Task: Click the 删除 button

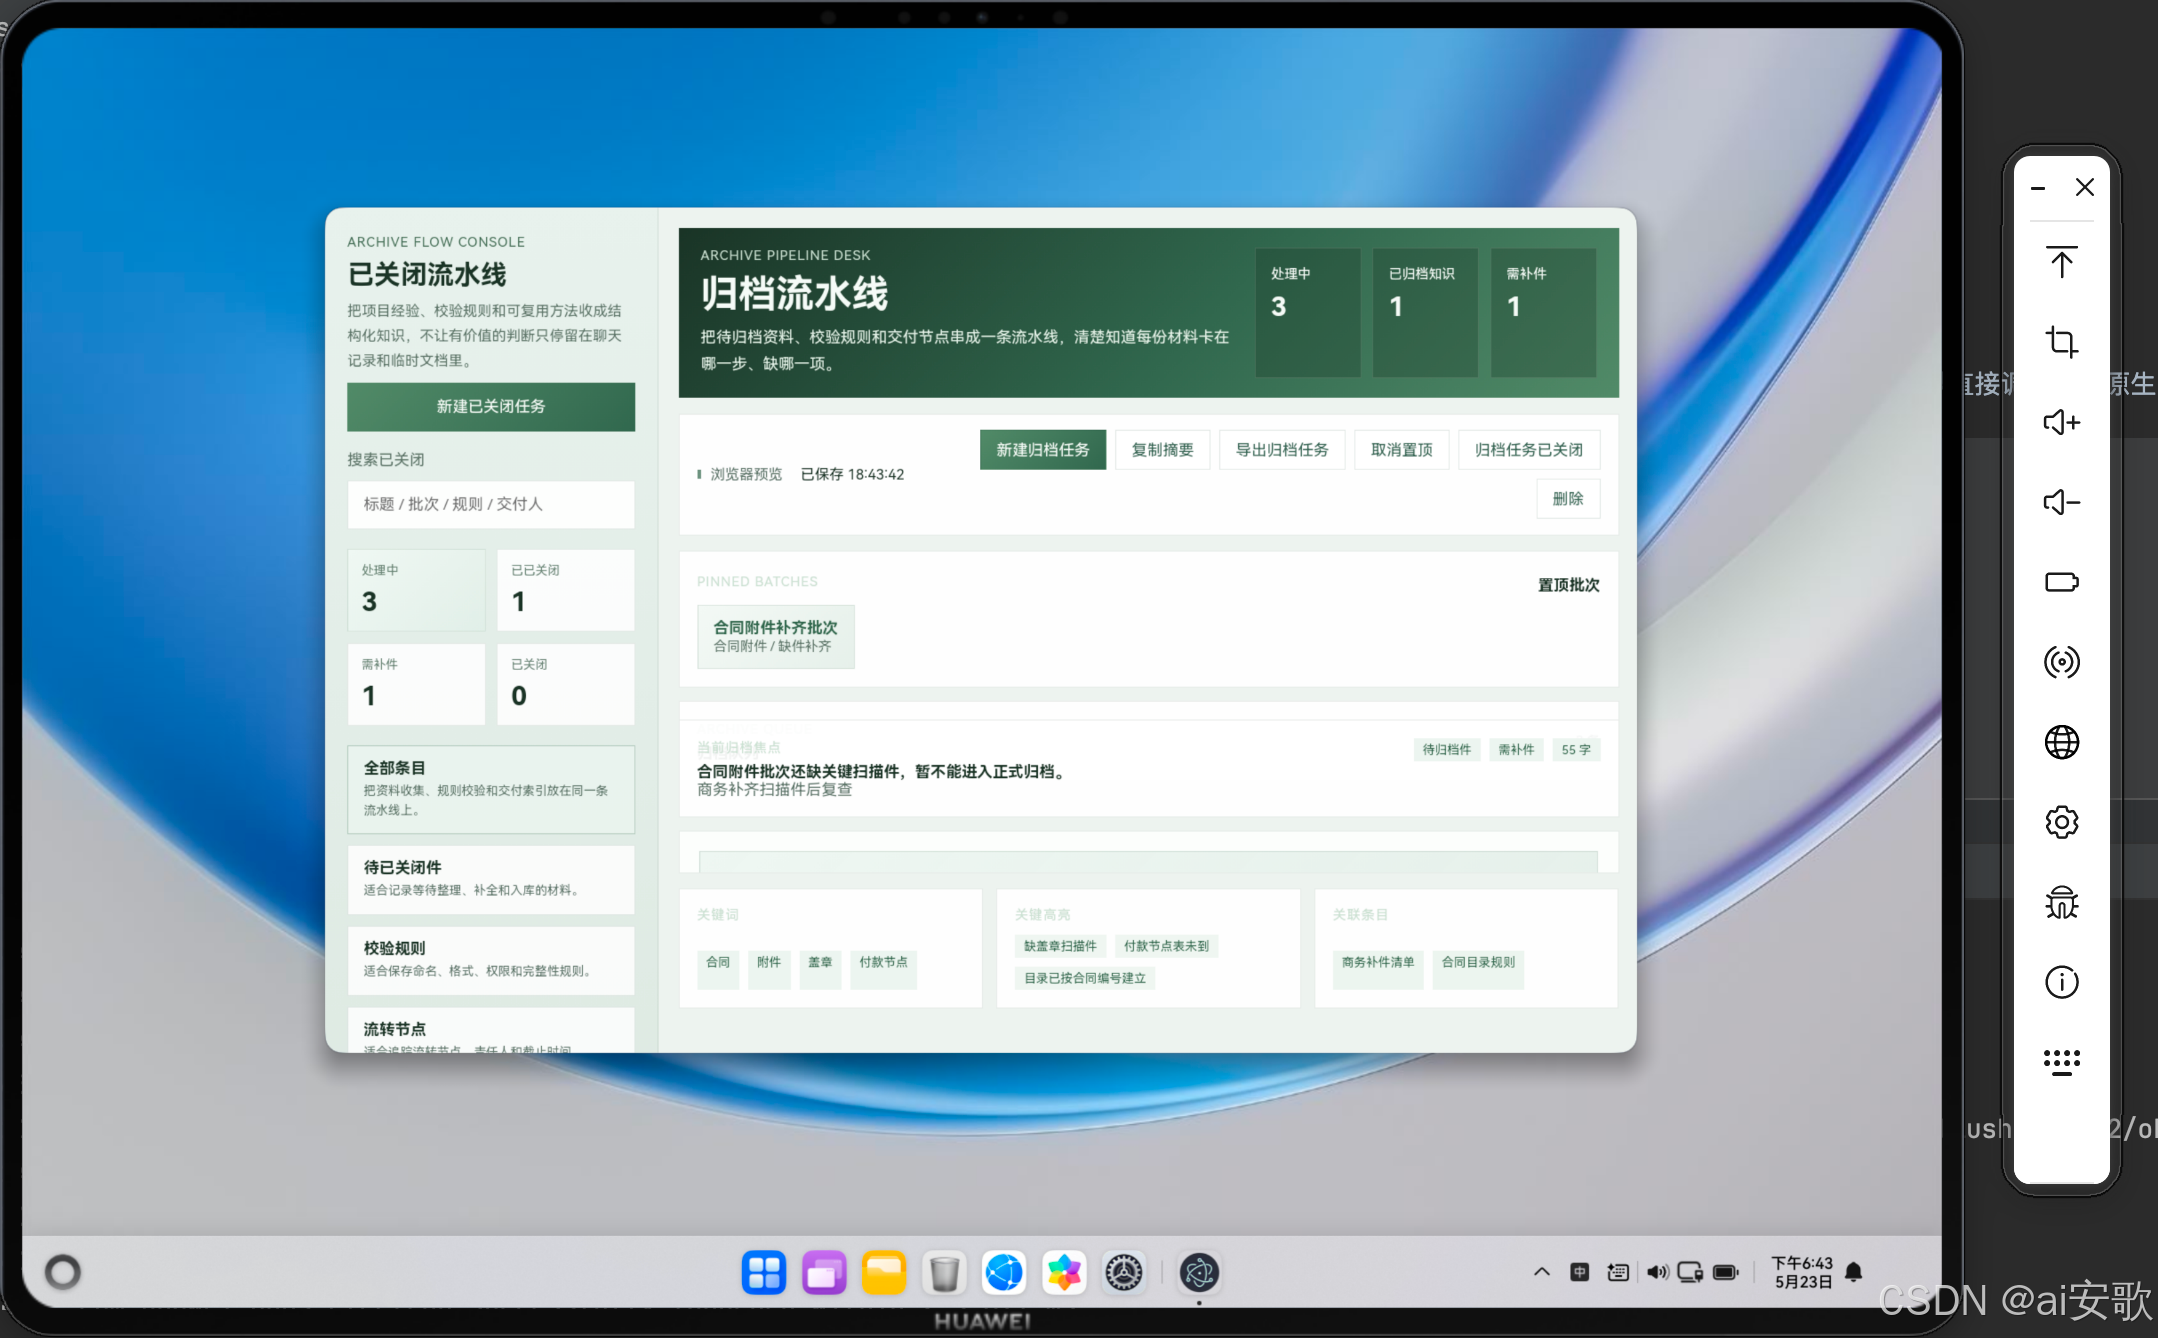Action: pos(1567,499)
